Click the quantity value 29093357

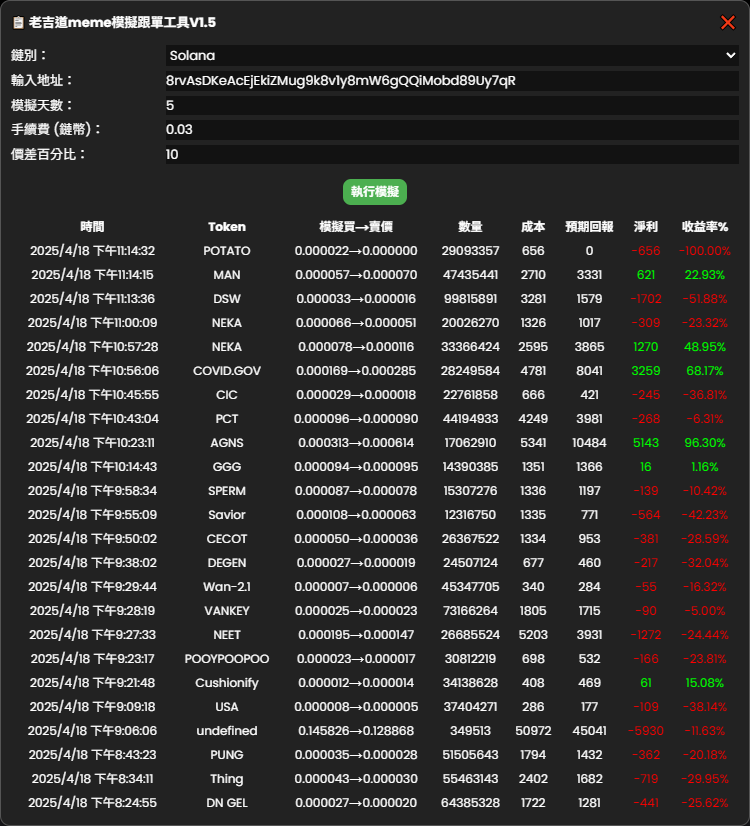[x=470, y=251]
